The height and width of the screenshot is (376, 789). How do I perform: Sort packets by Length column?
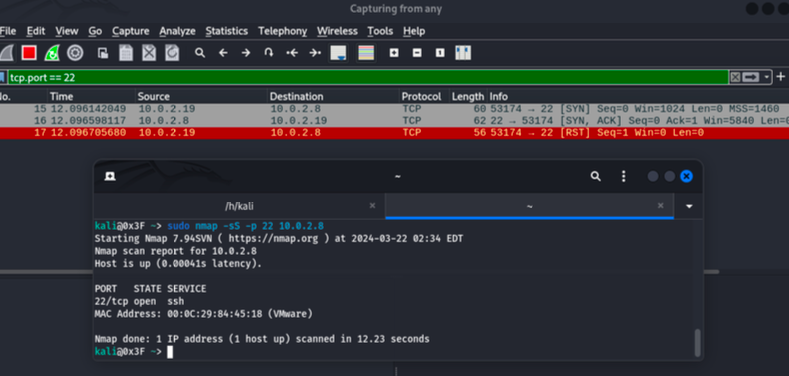click(x=468, y=96)
